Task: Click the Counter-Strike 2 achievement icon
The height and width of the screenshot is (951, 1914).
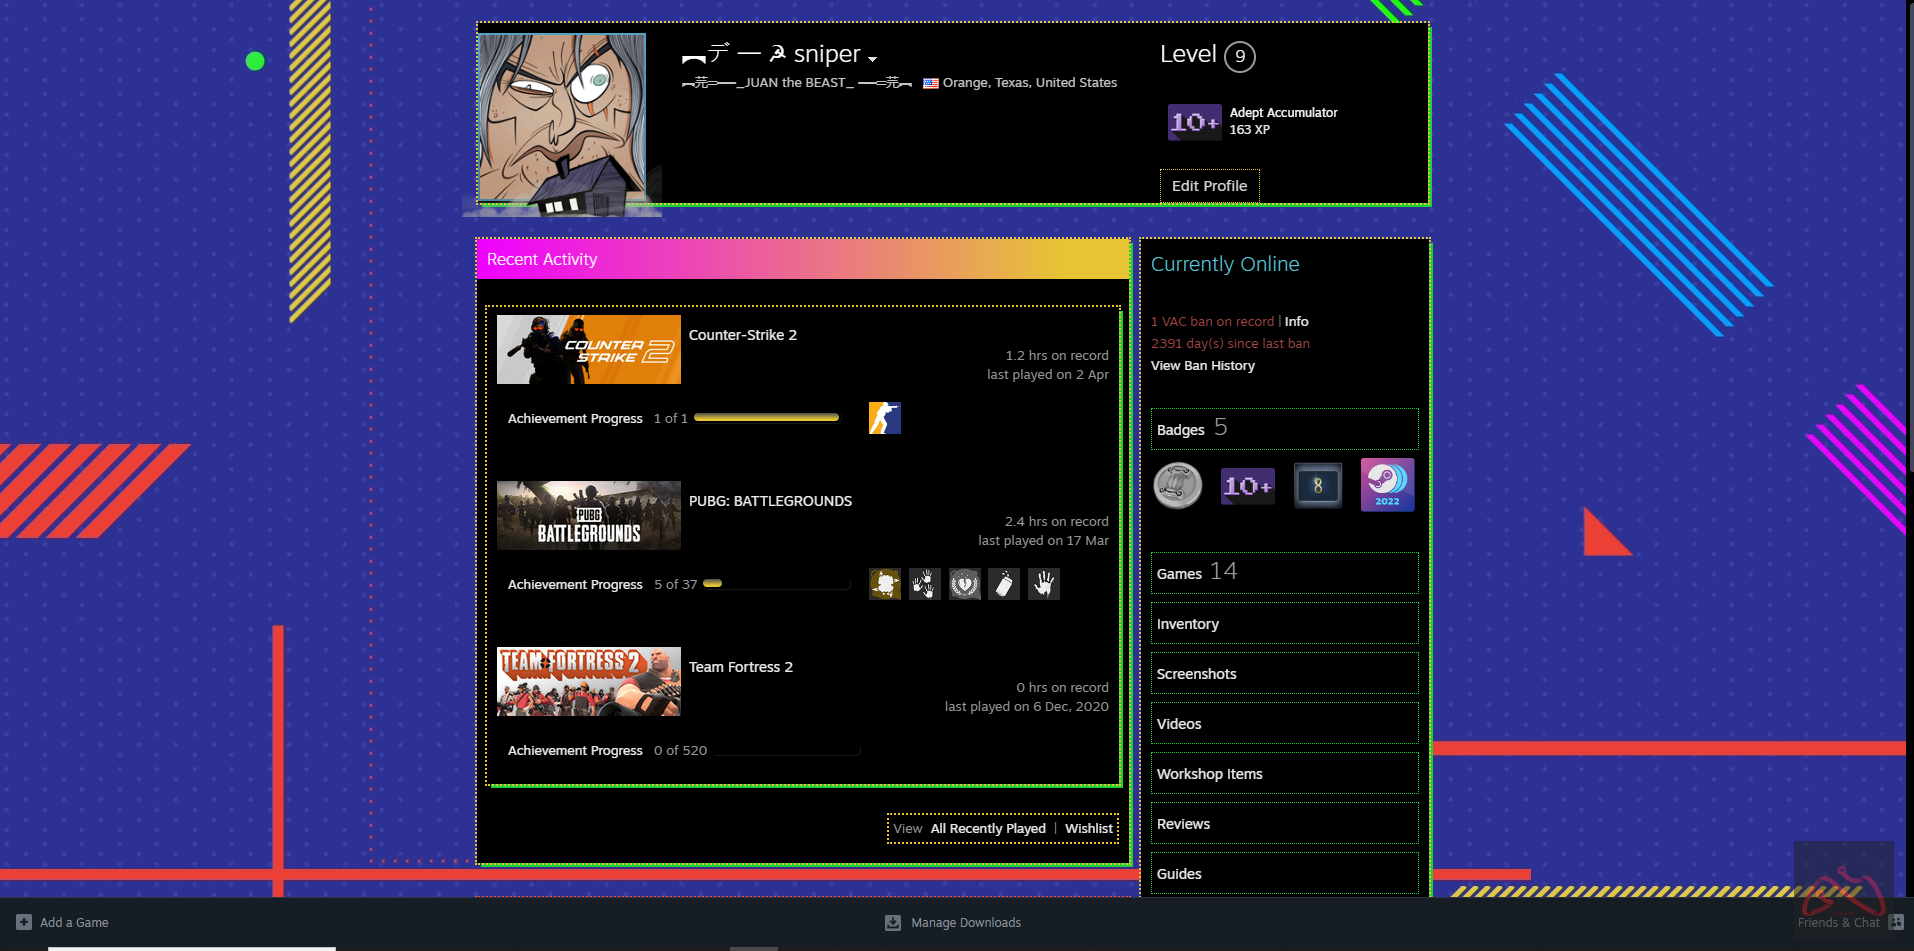Action: pyautogui.click(x=884, y=418)
